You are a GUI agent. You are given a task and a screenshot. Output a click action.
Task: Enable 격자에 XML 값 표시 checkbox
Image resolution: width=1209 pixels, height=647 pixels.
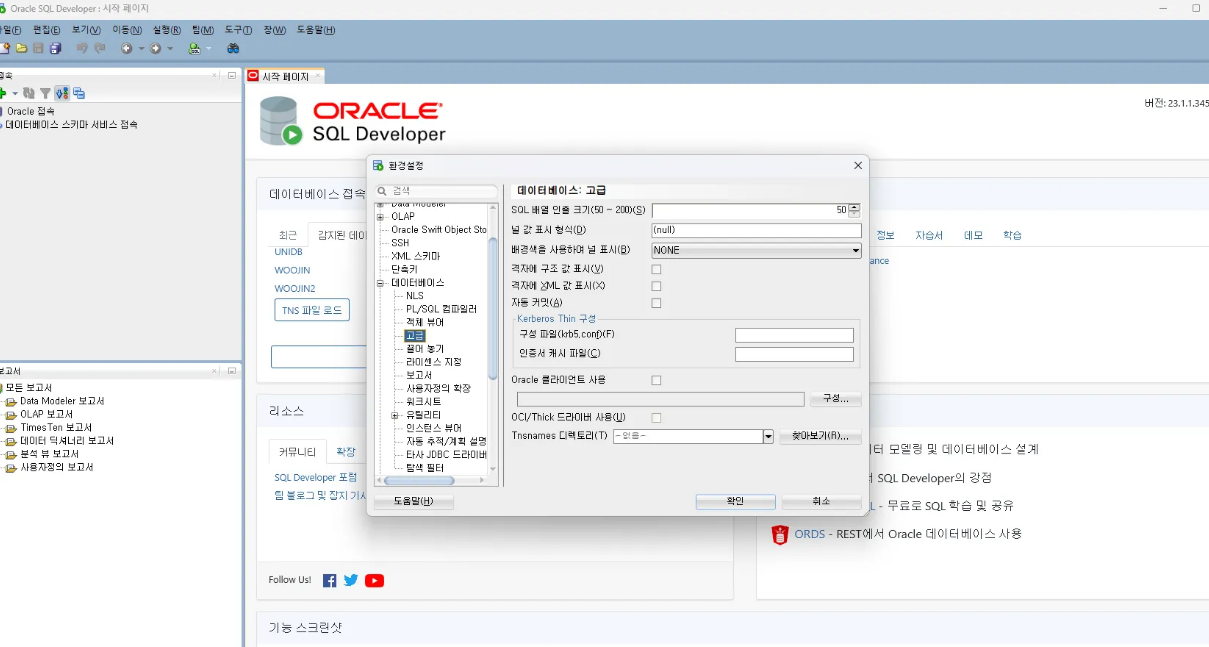click(656, 286)
